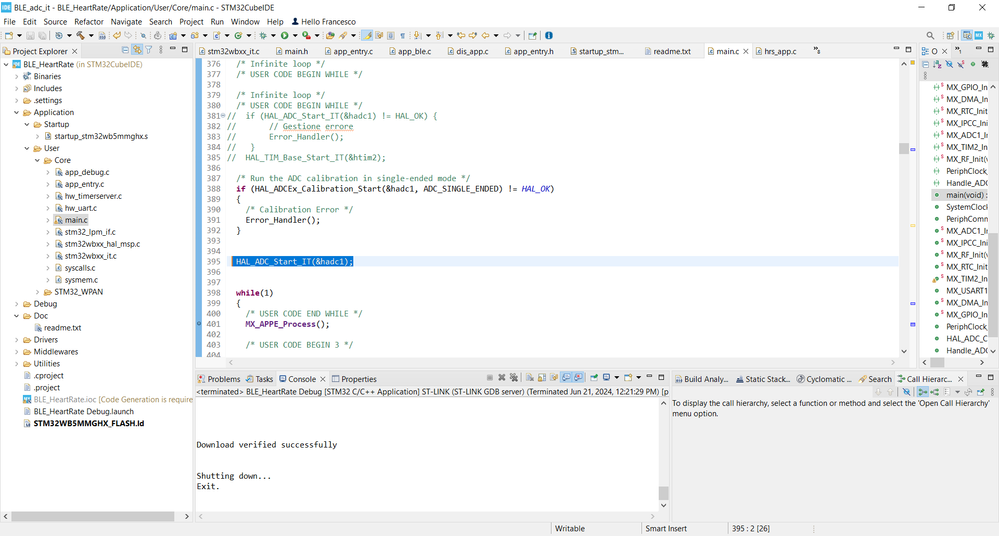Click the Hello Francesco account link
The width and height of the screenshot is (999, 536).
pos(323,21)
